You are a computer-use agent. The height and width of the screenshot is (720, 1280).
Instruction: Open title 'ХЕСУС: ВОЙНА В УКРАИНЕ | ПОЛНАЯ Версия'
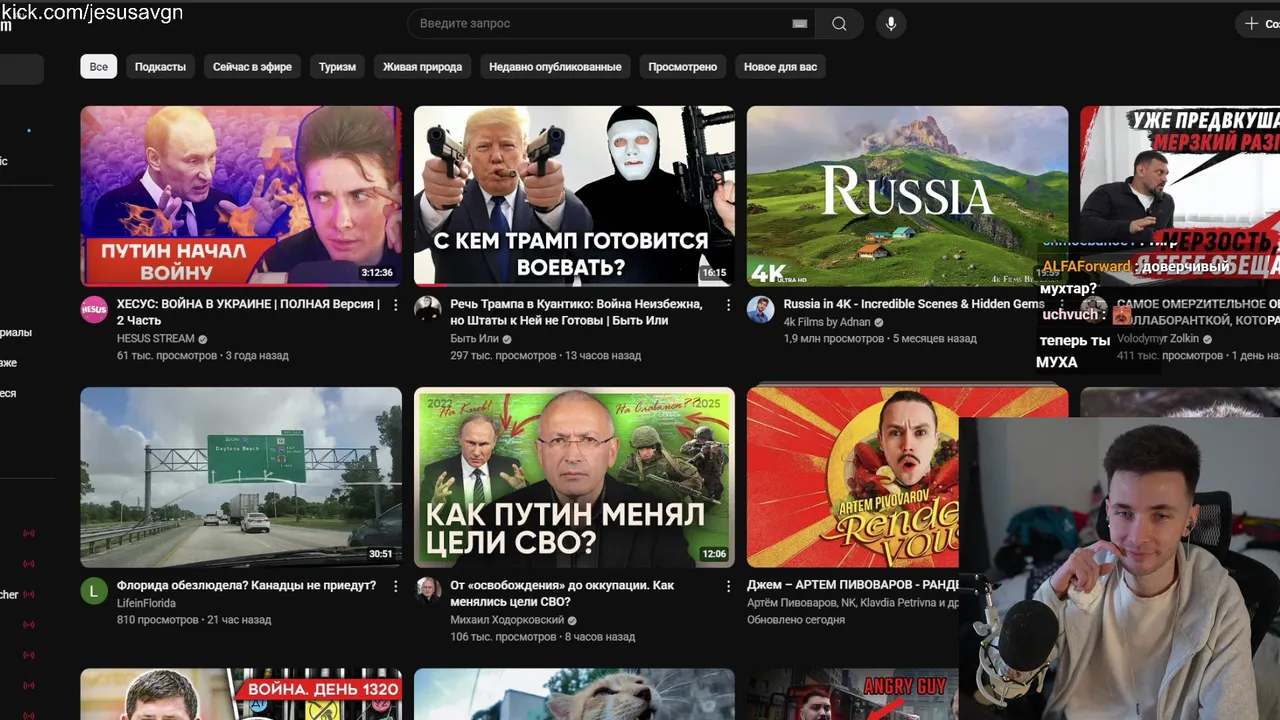[248, 312]
